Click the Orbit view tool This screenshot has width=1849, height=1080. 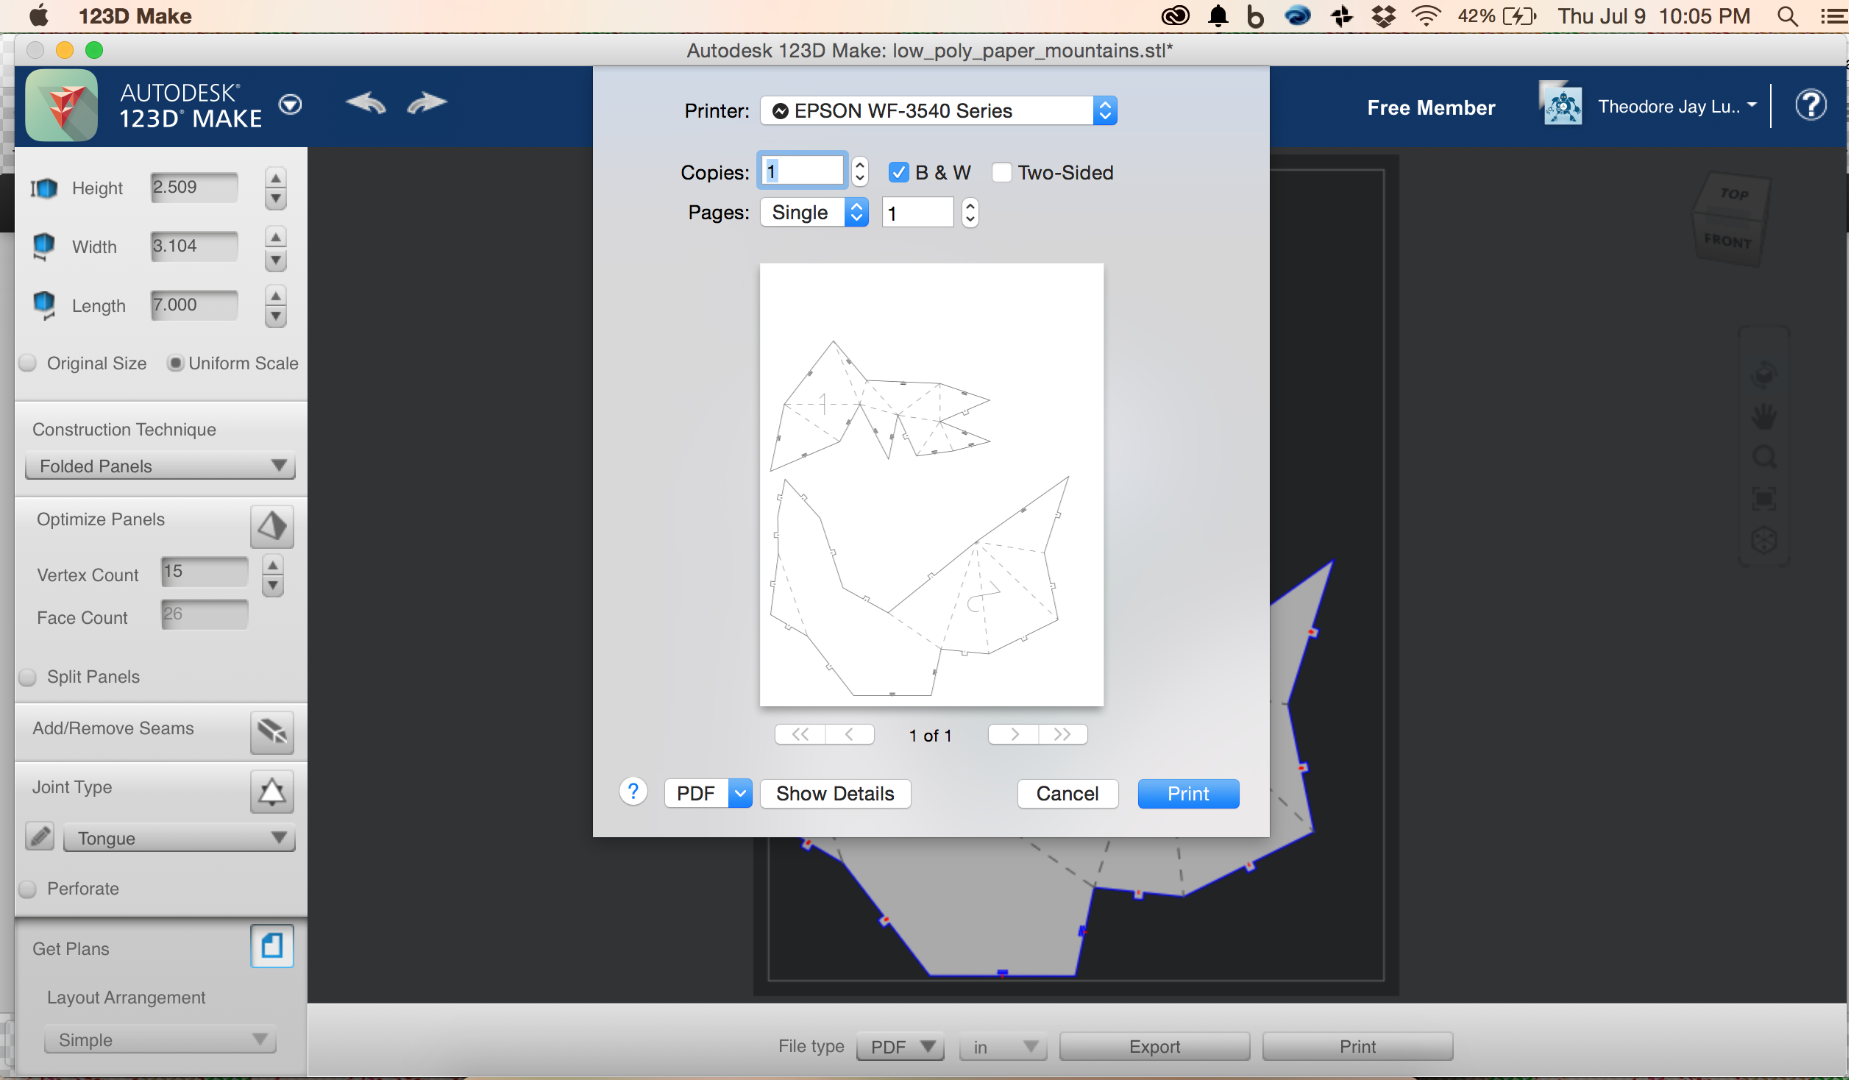pos(1765,375)
